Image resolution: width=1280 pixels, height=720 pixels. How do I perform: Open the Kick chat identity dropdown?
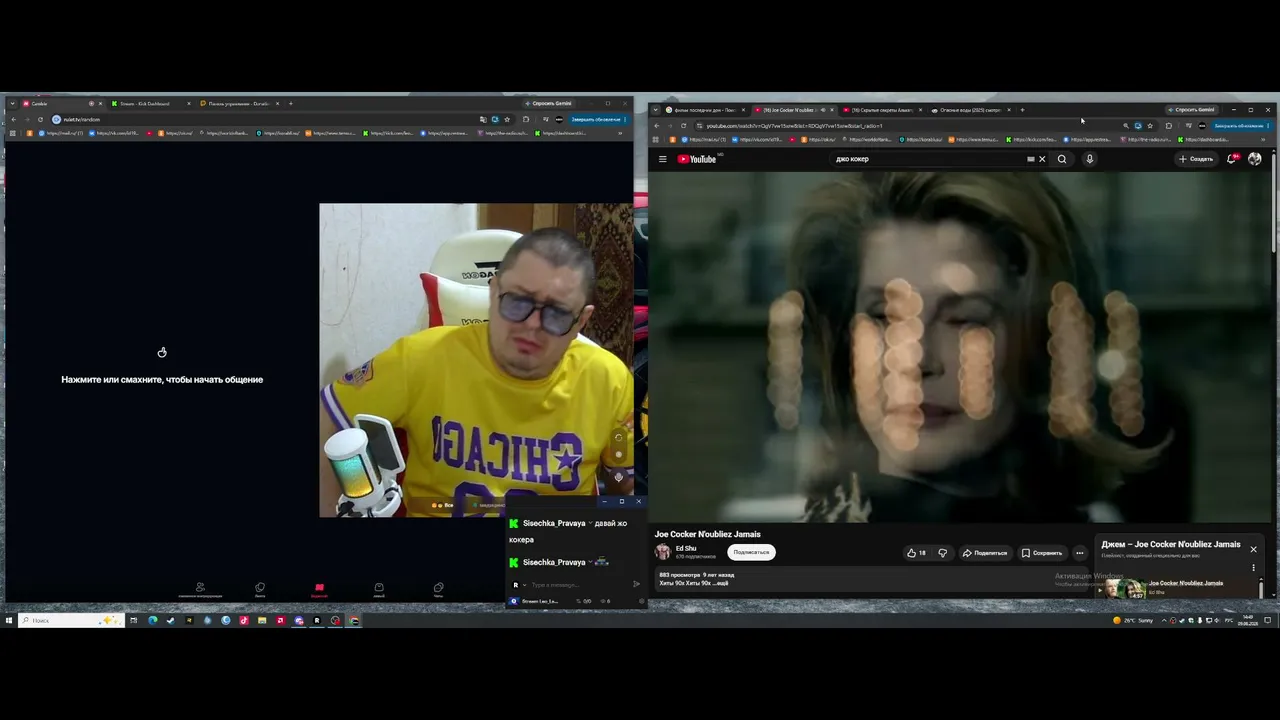[518, 585]
